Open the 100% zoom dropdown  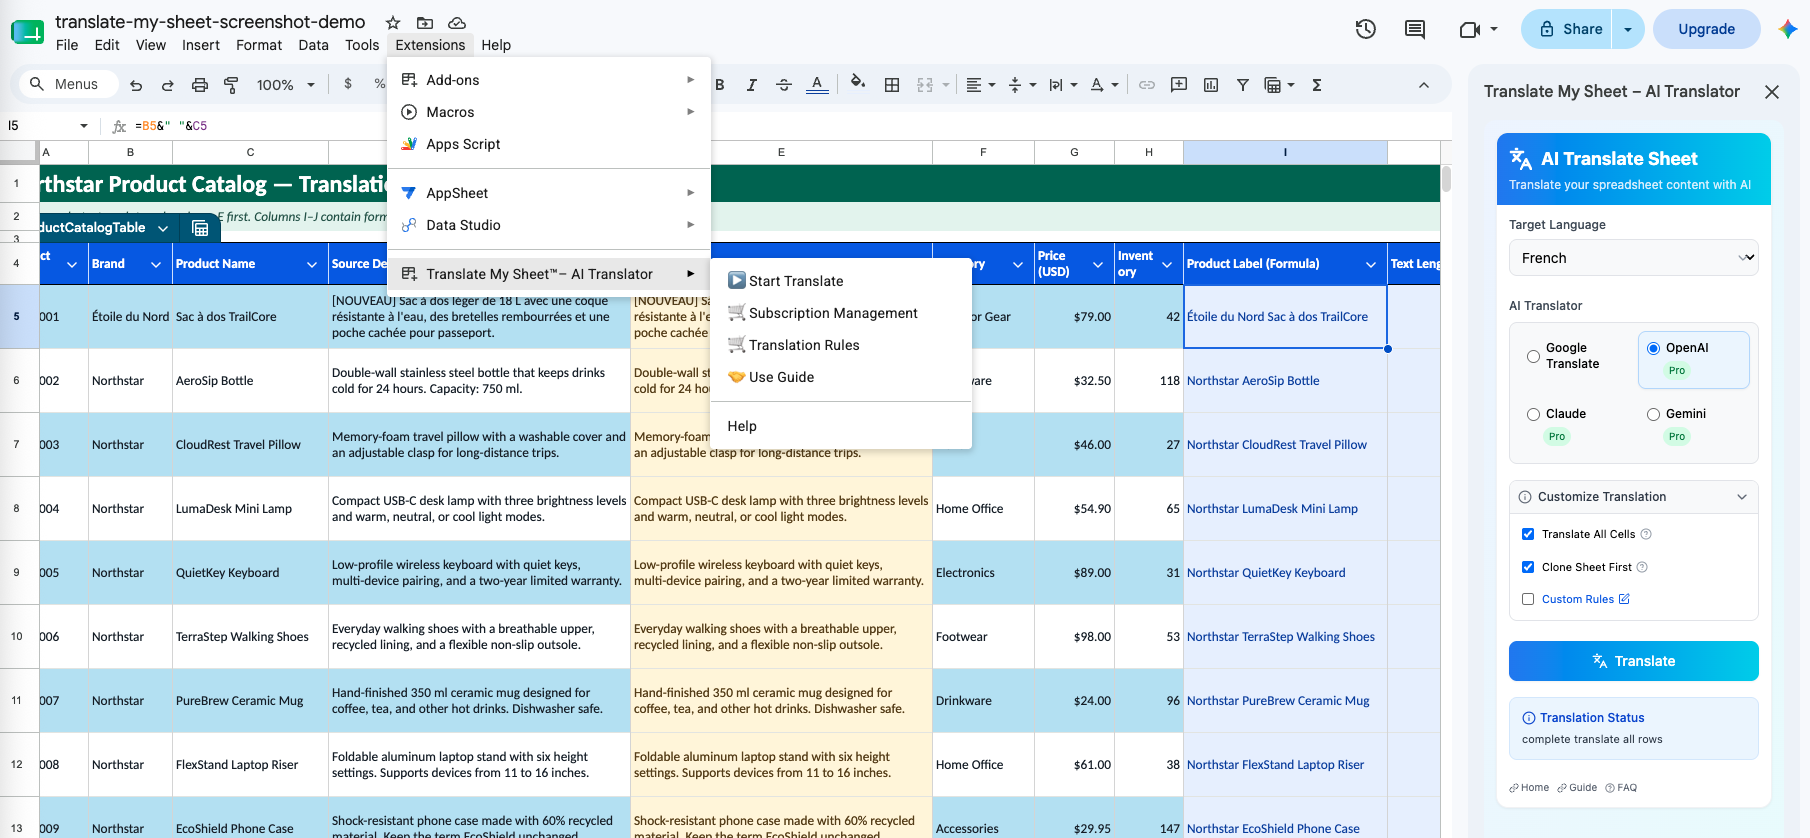pos(285,85)
